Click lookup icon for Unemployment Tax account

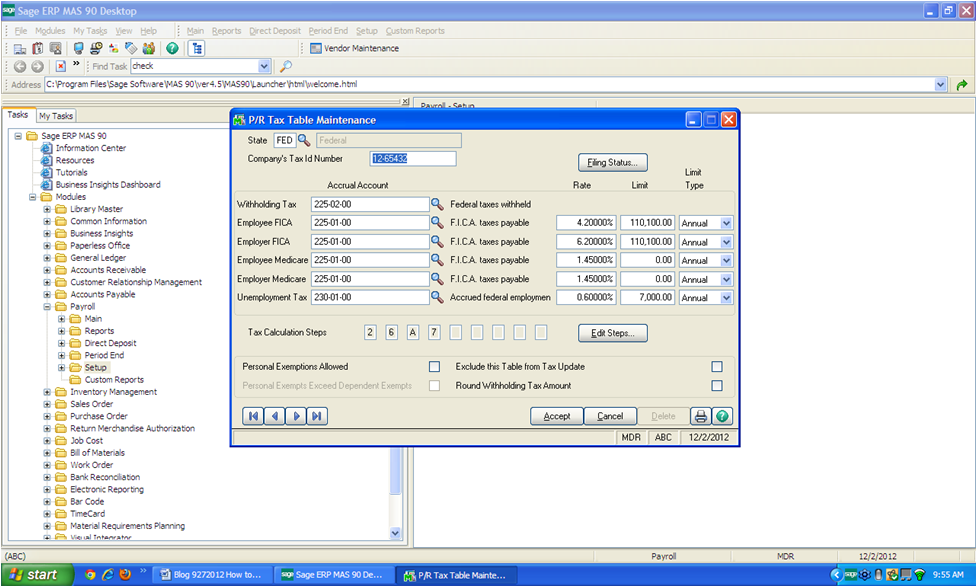(x=437, y=297)
